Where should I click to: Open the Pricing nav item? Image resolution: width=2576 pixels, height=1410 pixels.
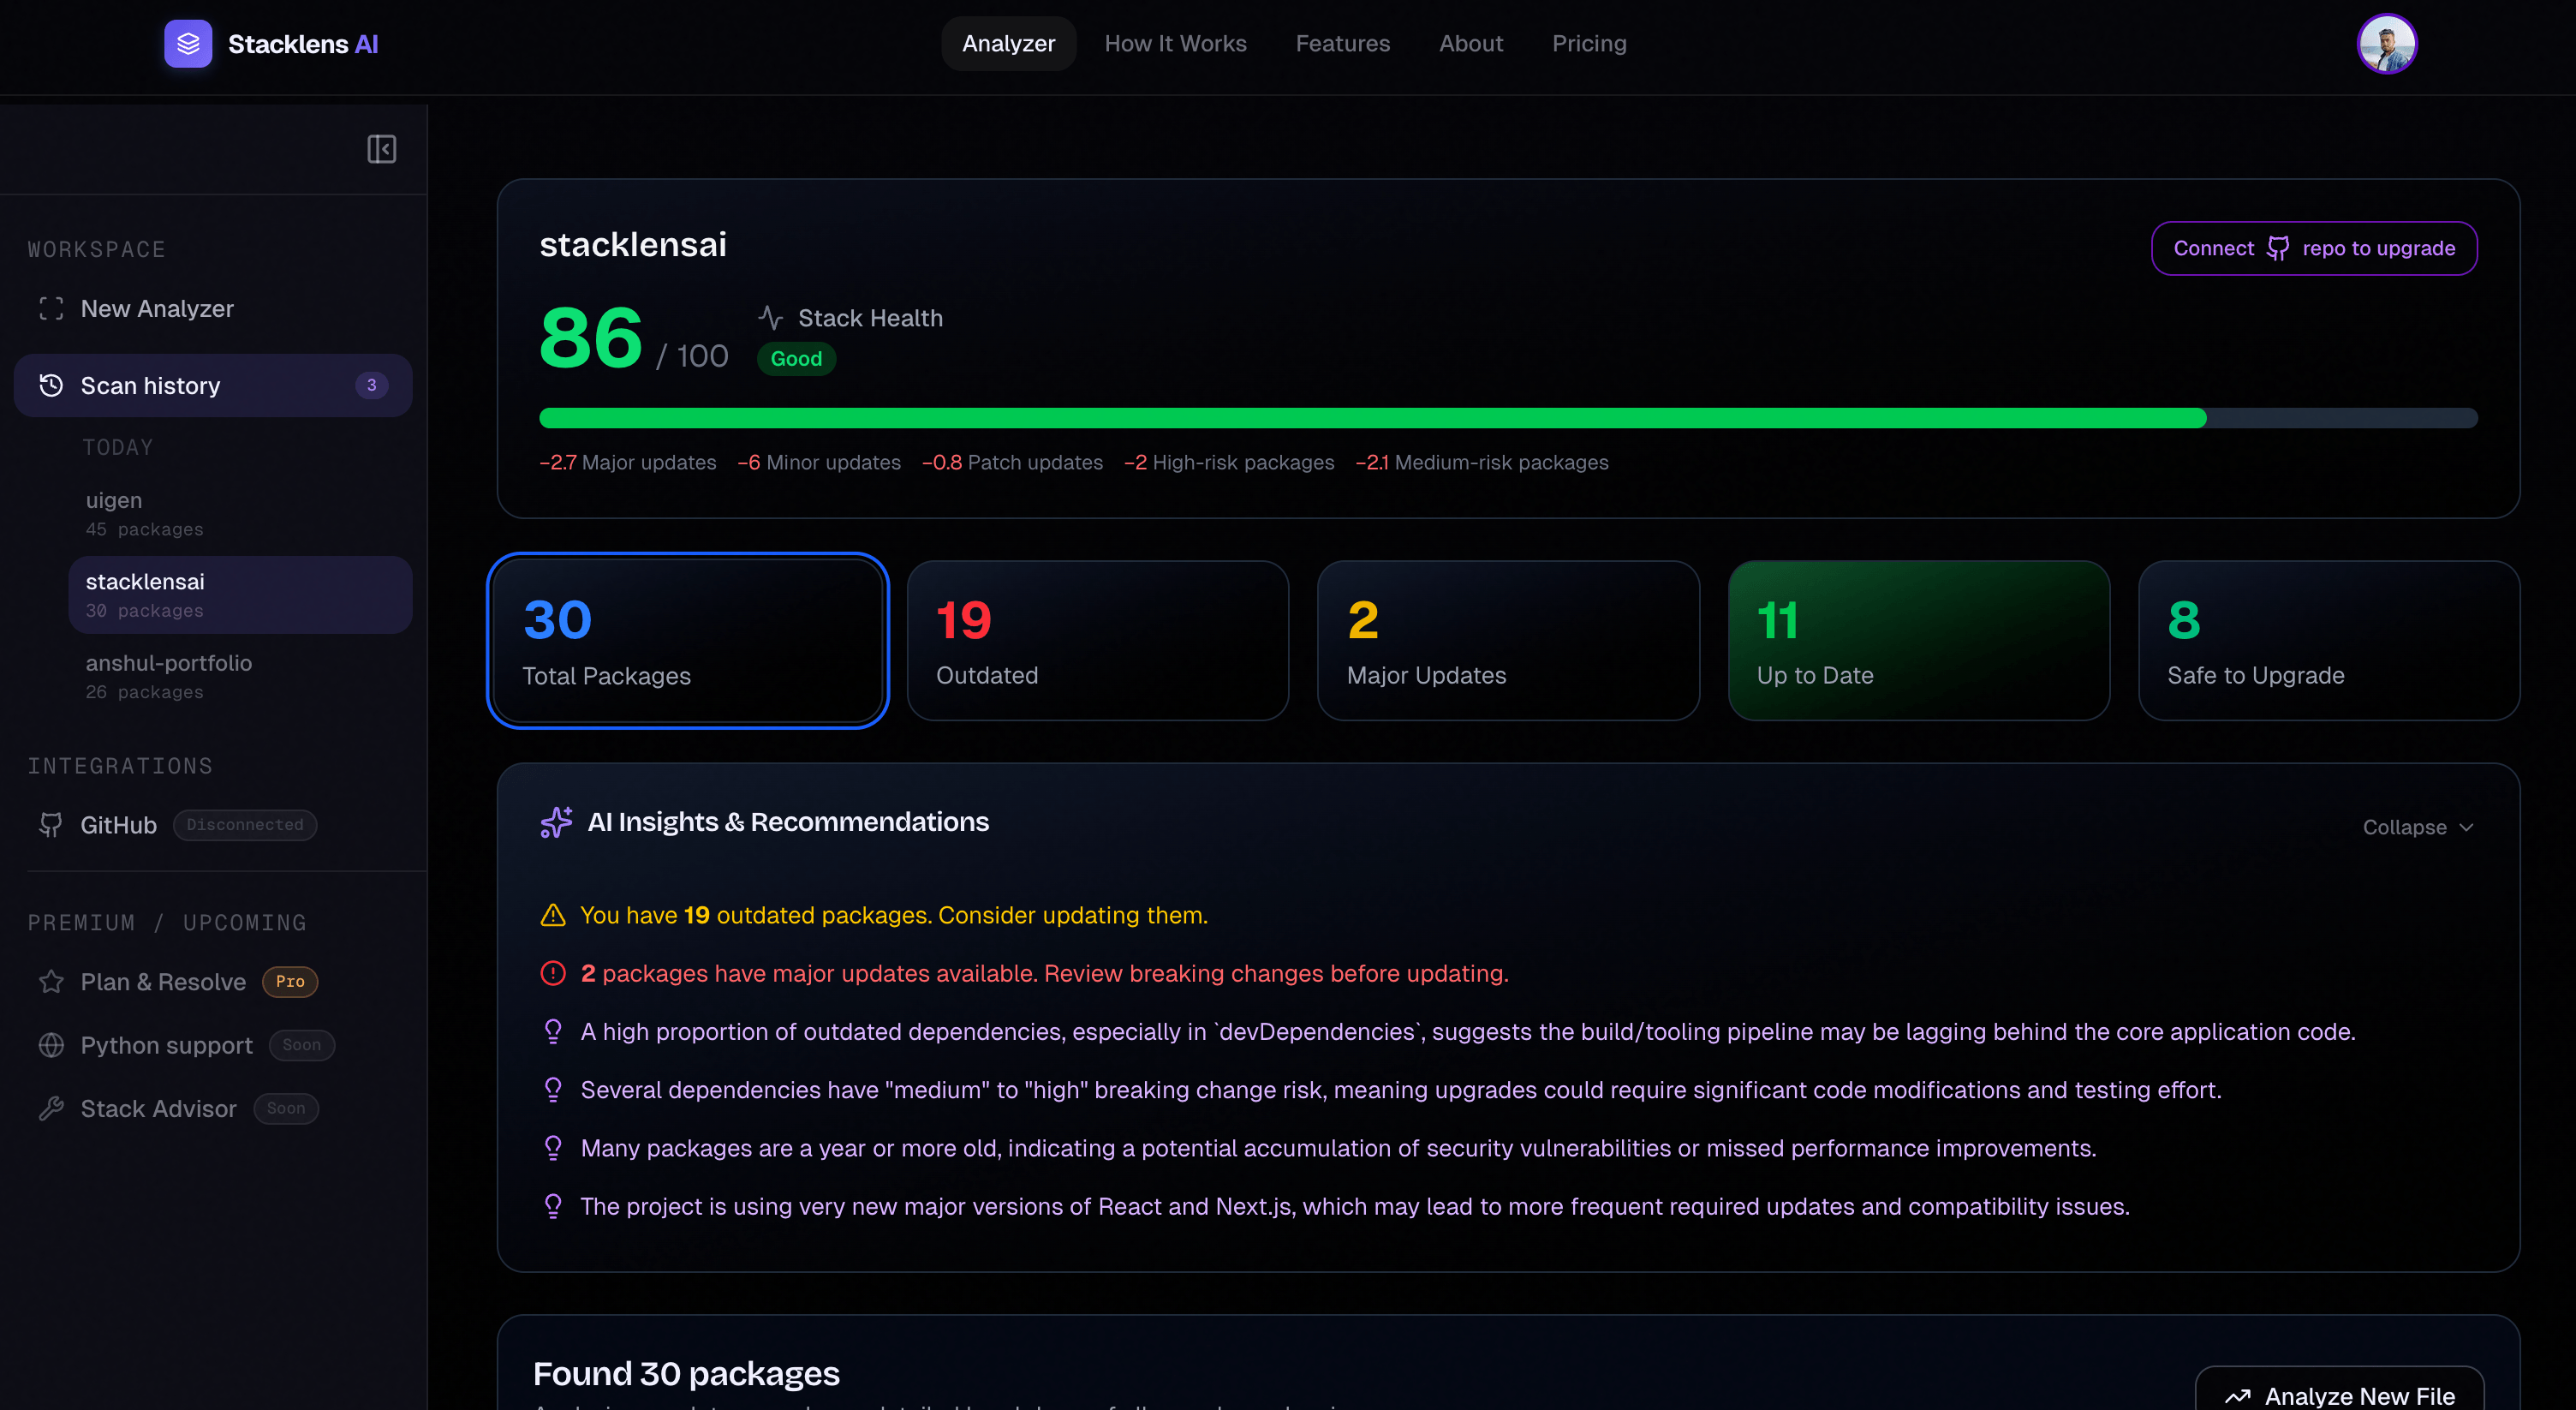coord(1589,44)
